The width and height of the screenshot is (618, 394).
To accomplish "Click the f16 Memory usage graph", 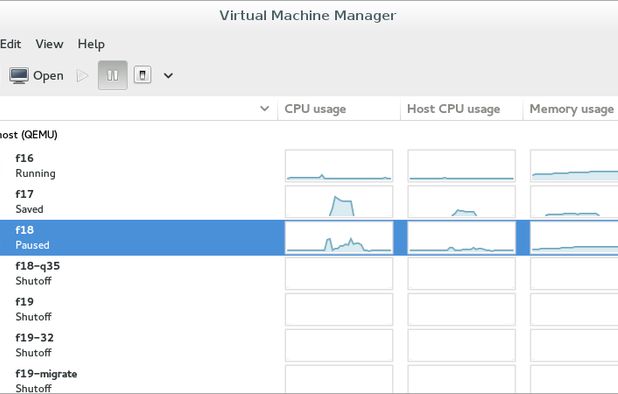I will [x=574, y=166].
